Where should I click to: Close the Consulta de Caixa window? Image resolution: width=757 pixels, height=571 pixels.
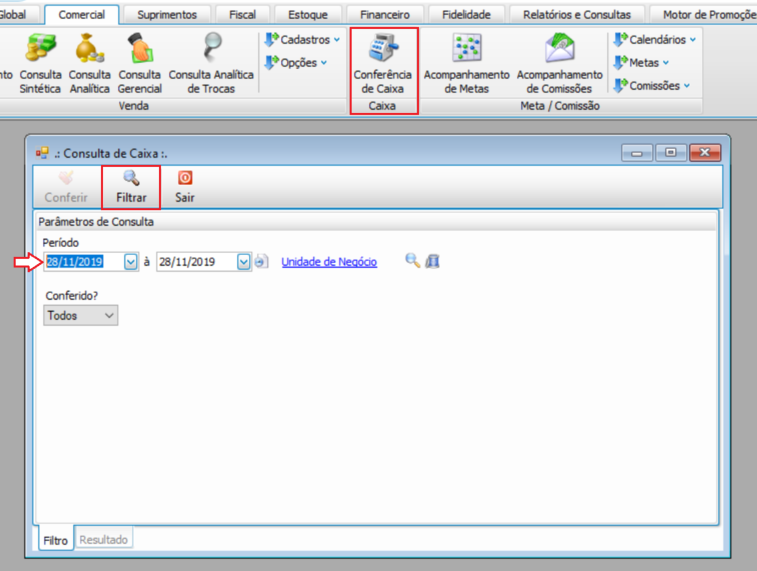coord(705,153)
